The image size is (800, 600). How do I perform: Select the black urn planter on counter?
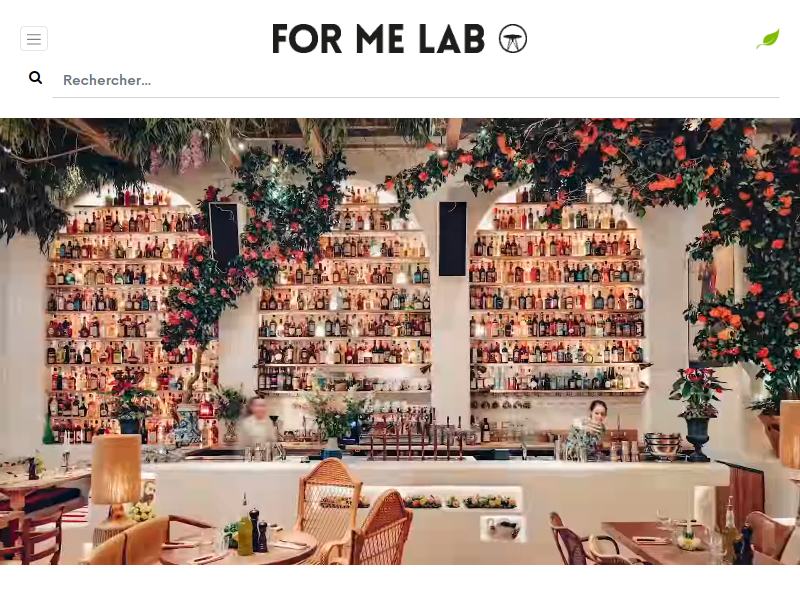coord(697,439)
